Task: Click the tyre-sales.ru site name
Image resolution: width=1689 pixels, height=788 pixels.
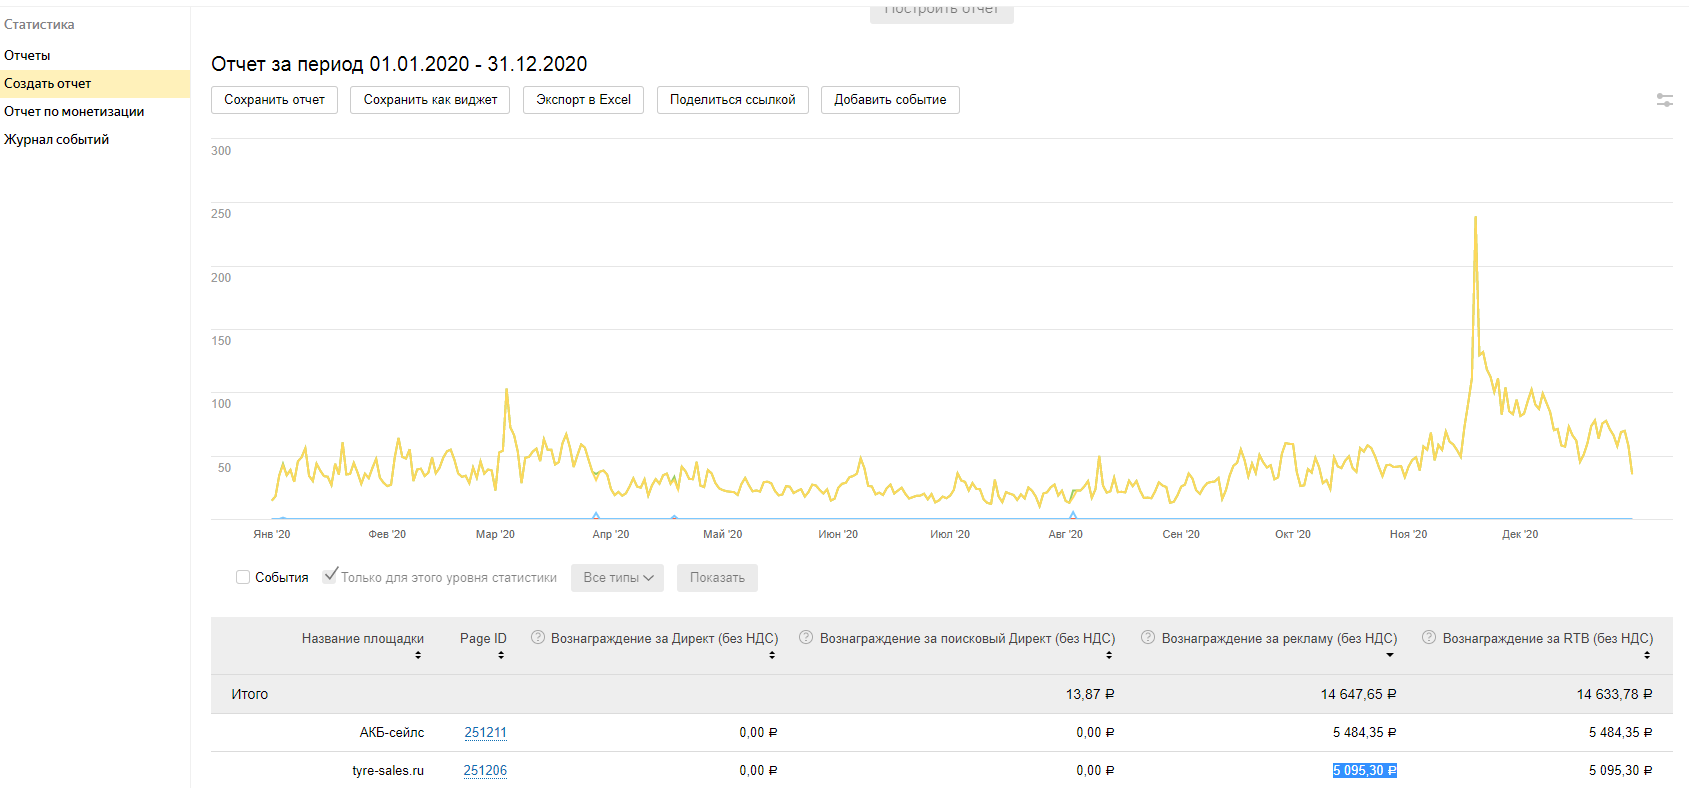Action: [x=388, y=771]
